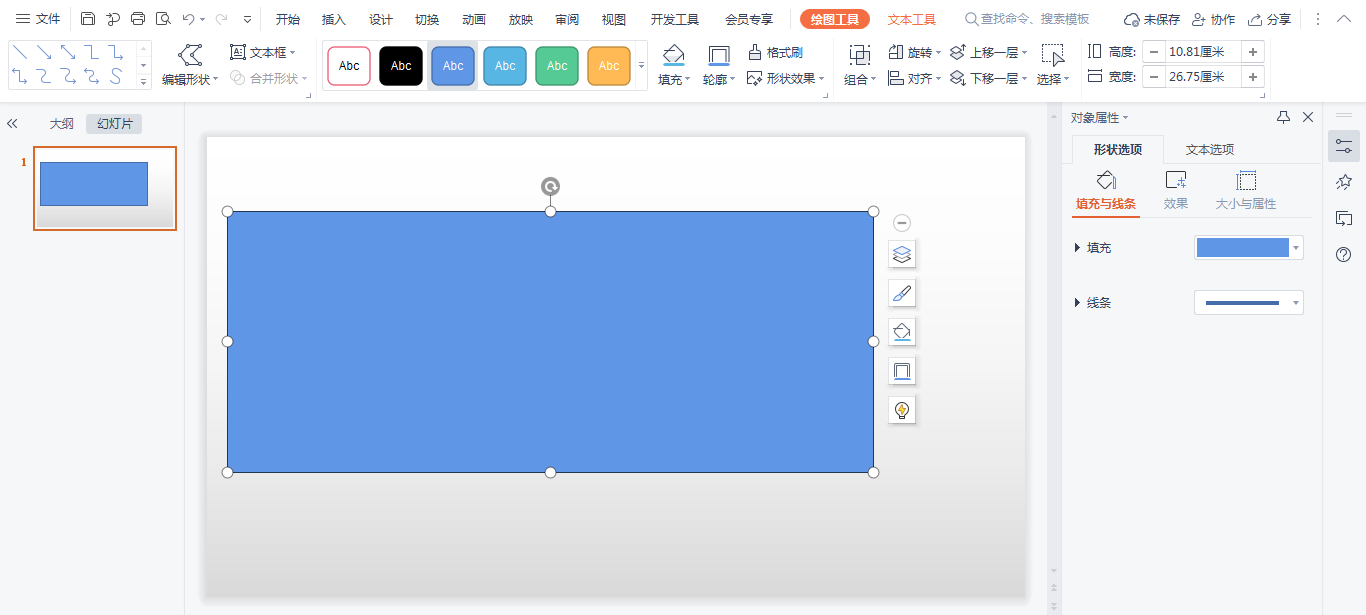This screenshot has height=615, width=1366.
Task: Click the 格式刷 format painter
Action: [776, 52]
